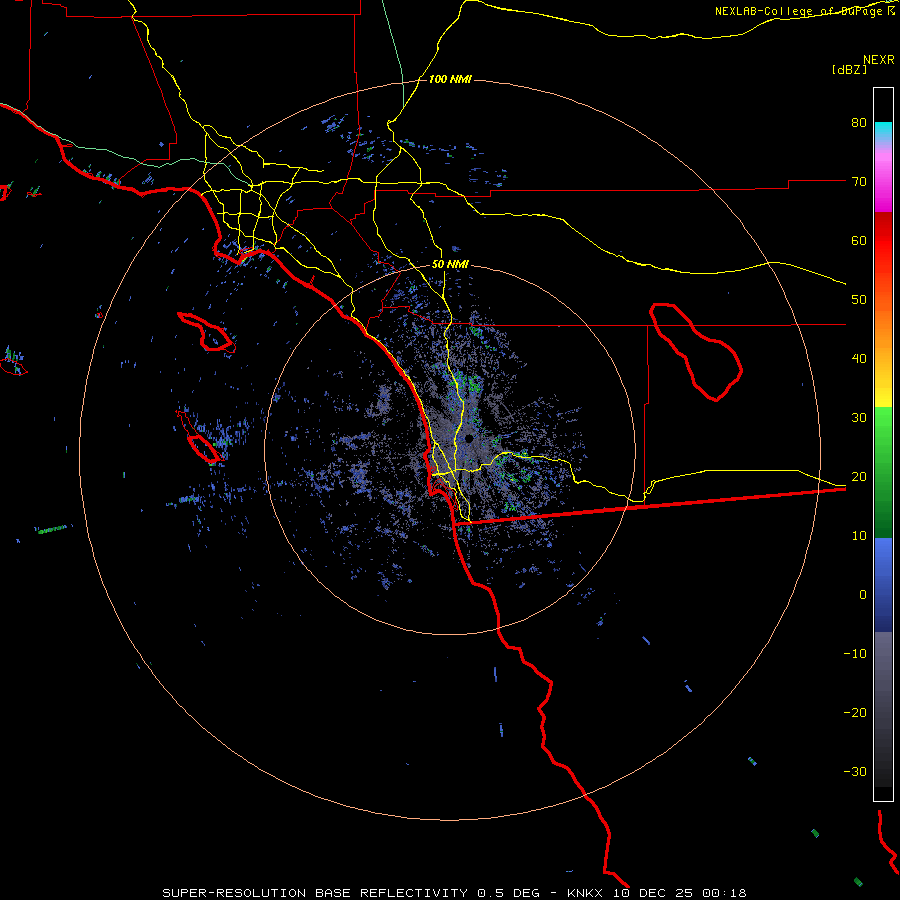The width and height of the screenshot is (900, 900).
Task: Click the 60 value on the dBZ scale
Action: (859, 240)
